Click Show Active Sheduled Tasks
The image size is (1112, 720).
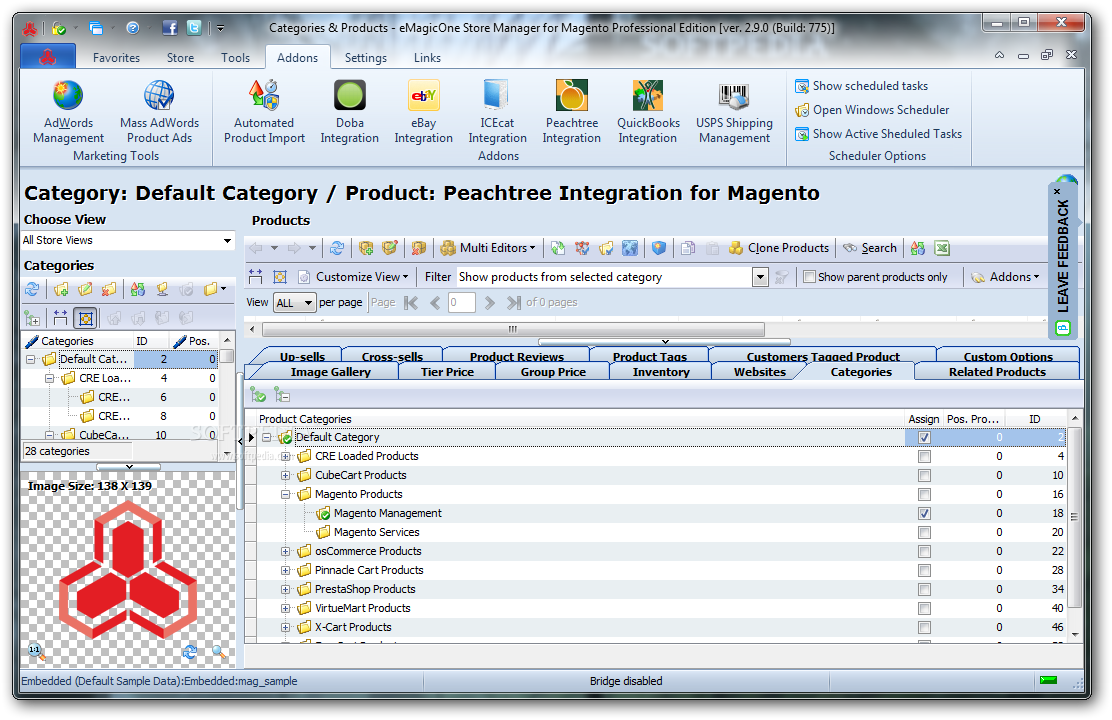[878, 134]
